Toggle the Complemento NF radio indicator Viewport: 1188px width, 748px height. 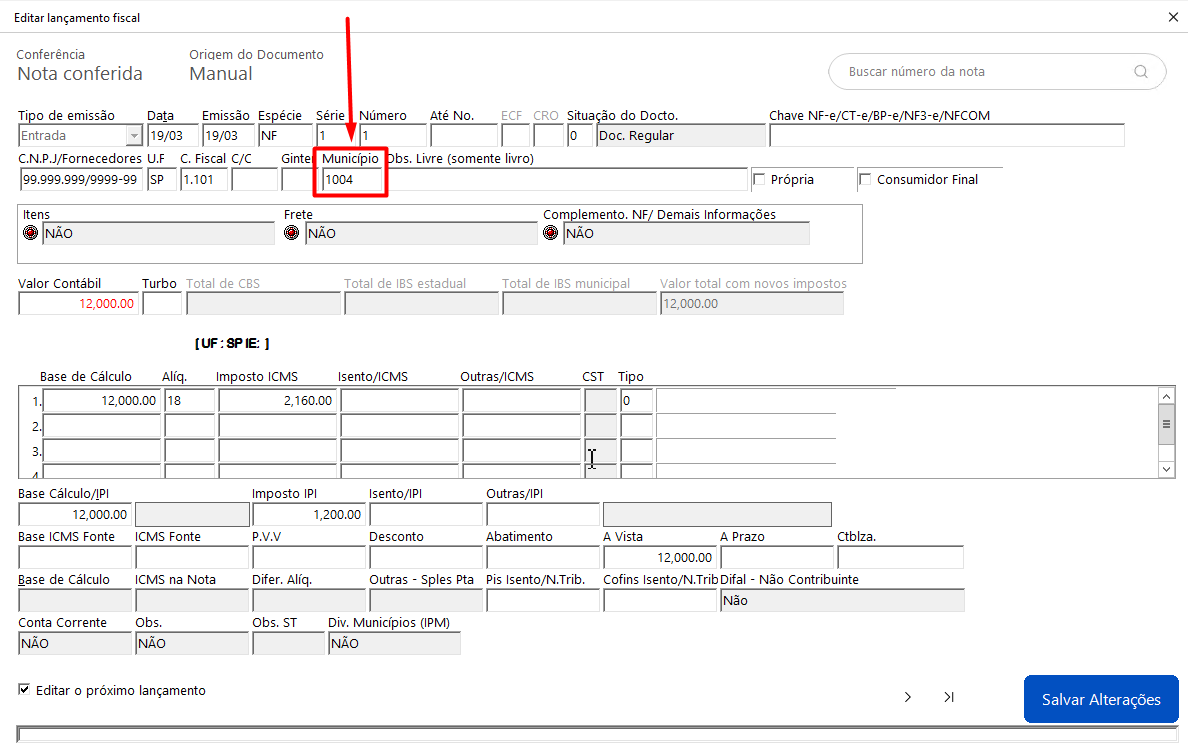coord(551,233)
